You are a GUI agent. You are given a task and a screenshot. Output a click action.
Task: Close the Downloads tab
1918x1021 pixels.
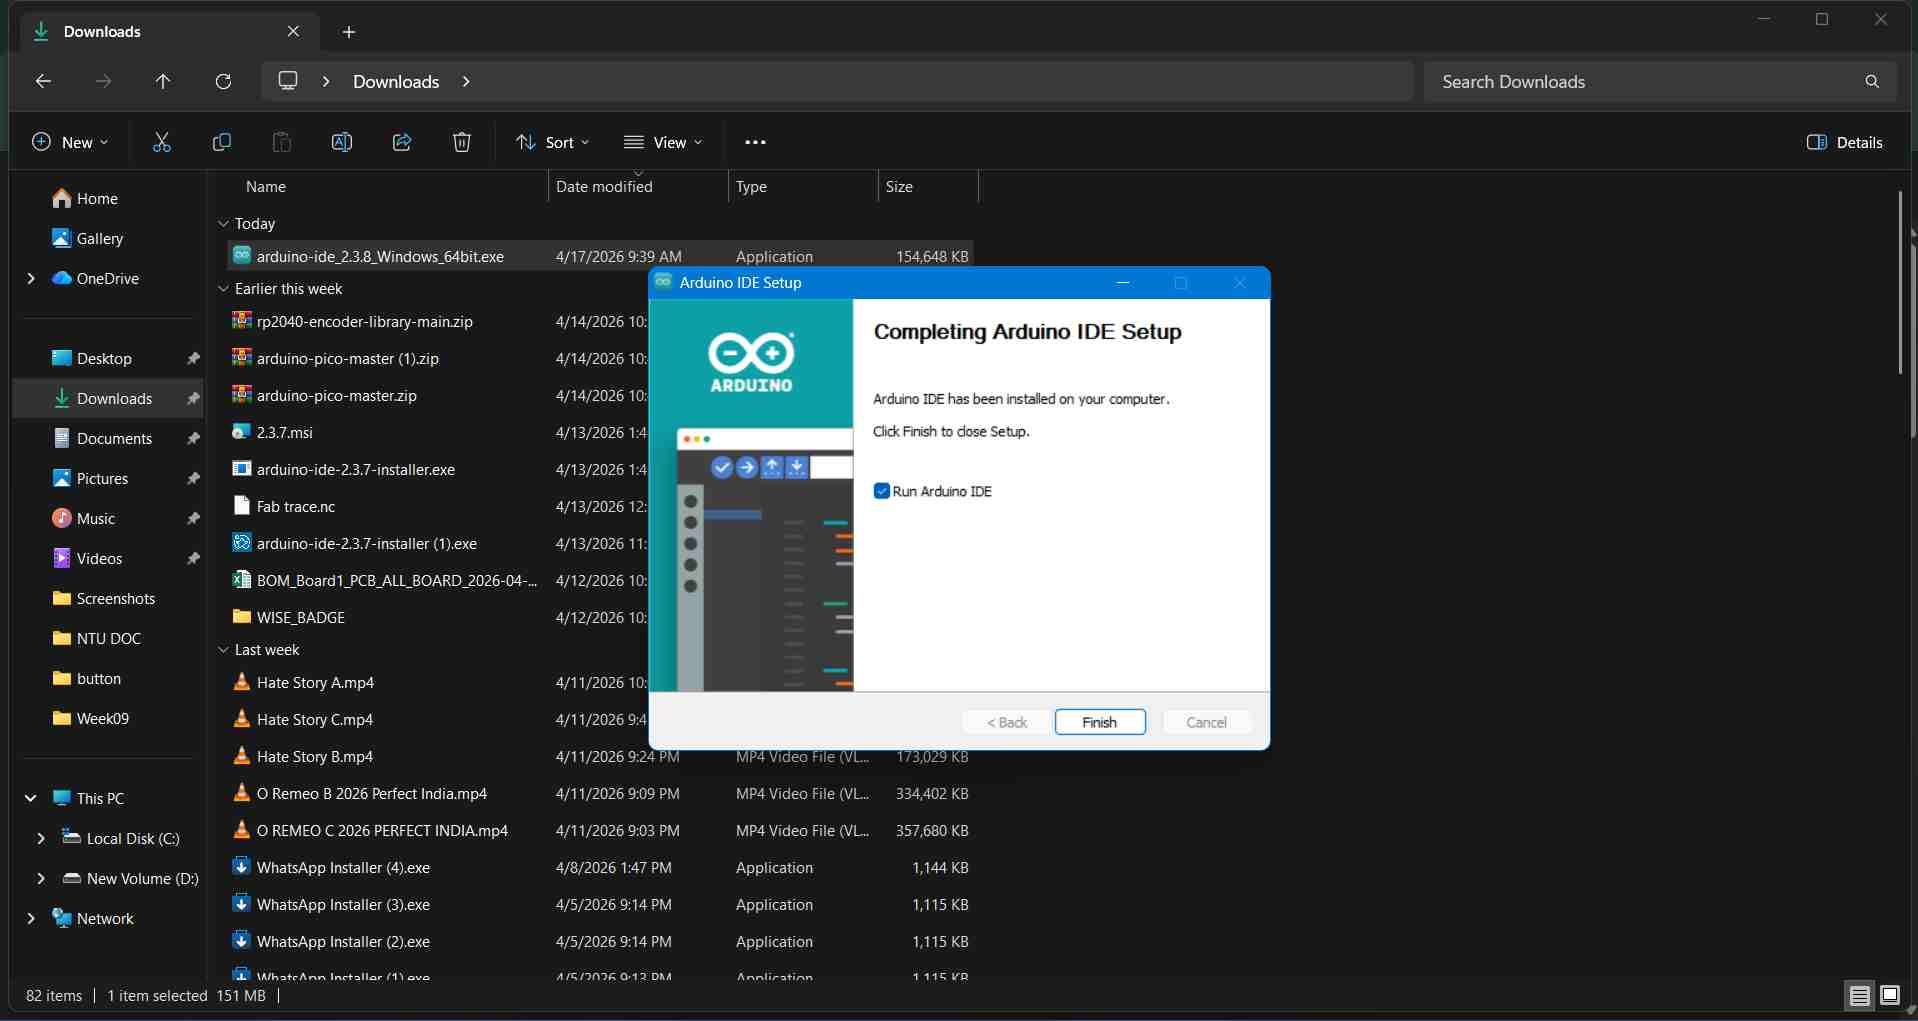(293, 31)
